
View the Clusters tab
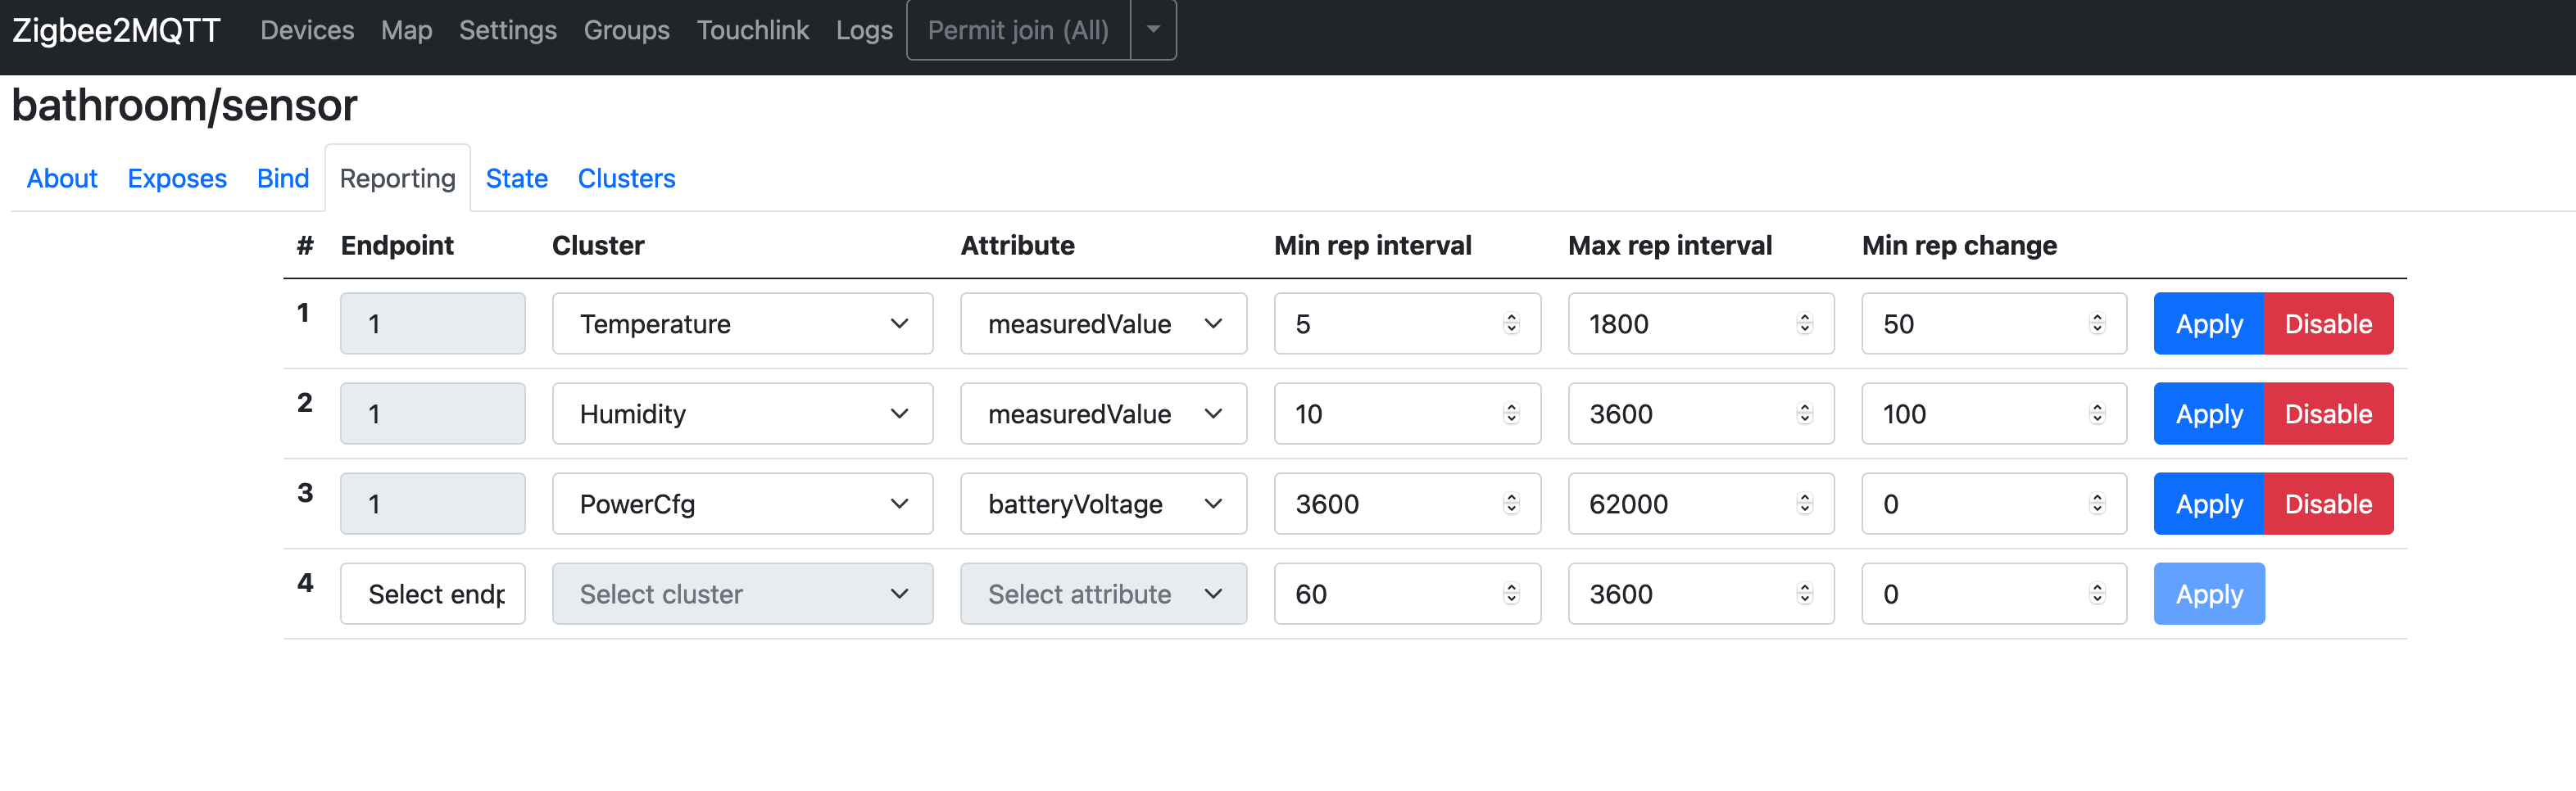coord(627,178)
